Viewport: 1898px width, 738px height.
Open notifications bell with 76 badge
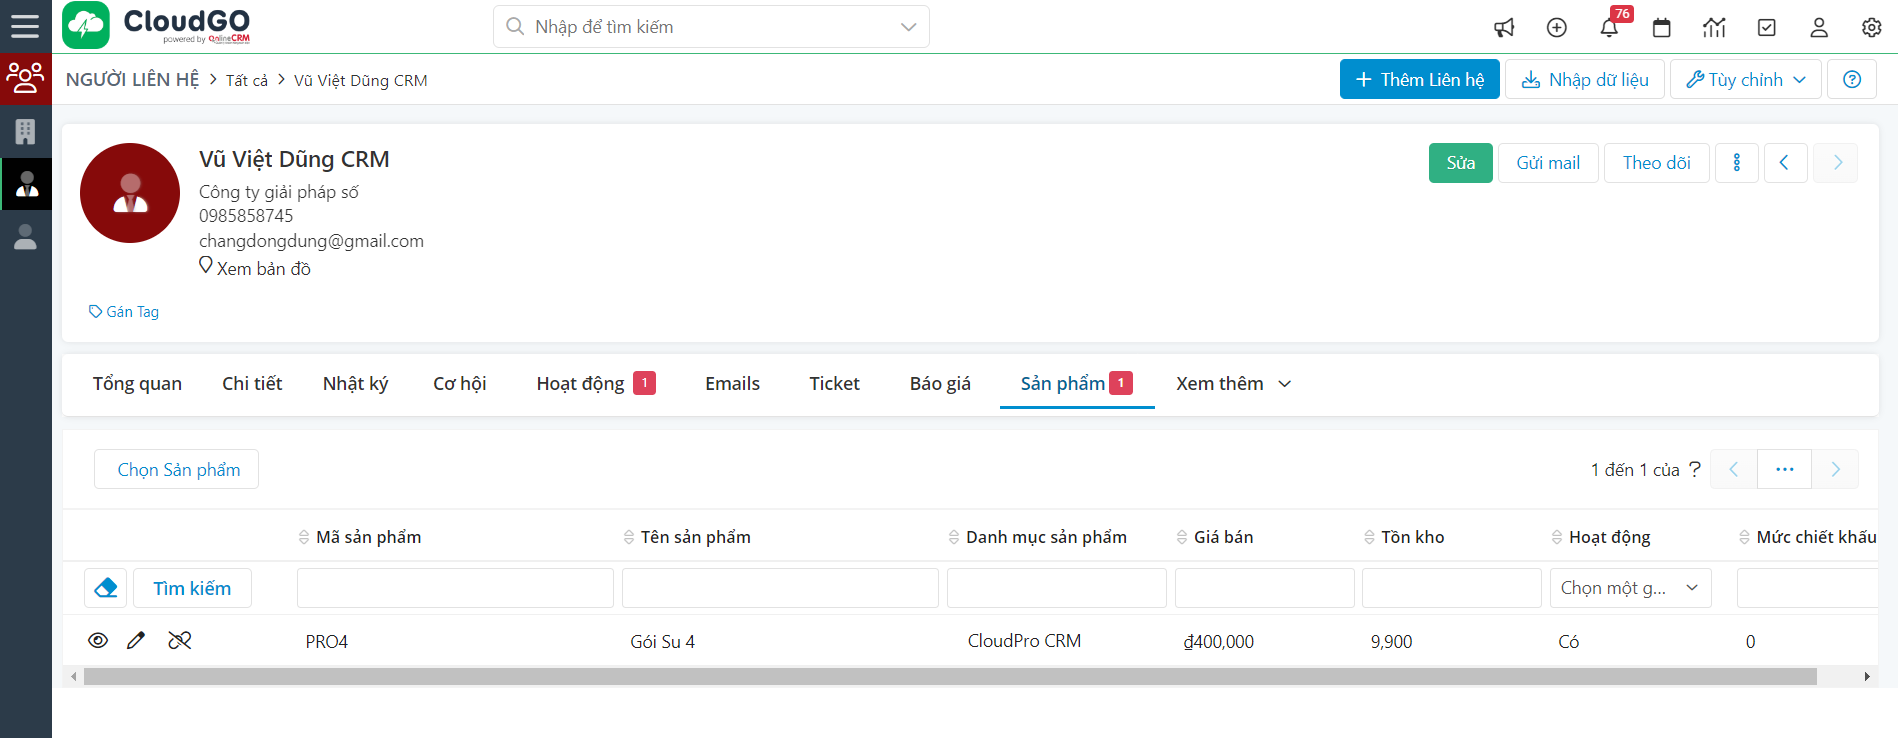(1609, 28)
